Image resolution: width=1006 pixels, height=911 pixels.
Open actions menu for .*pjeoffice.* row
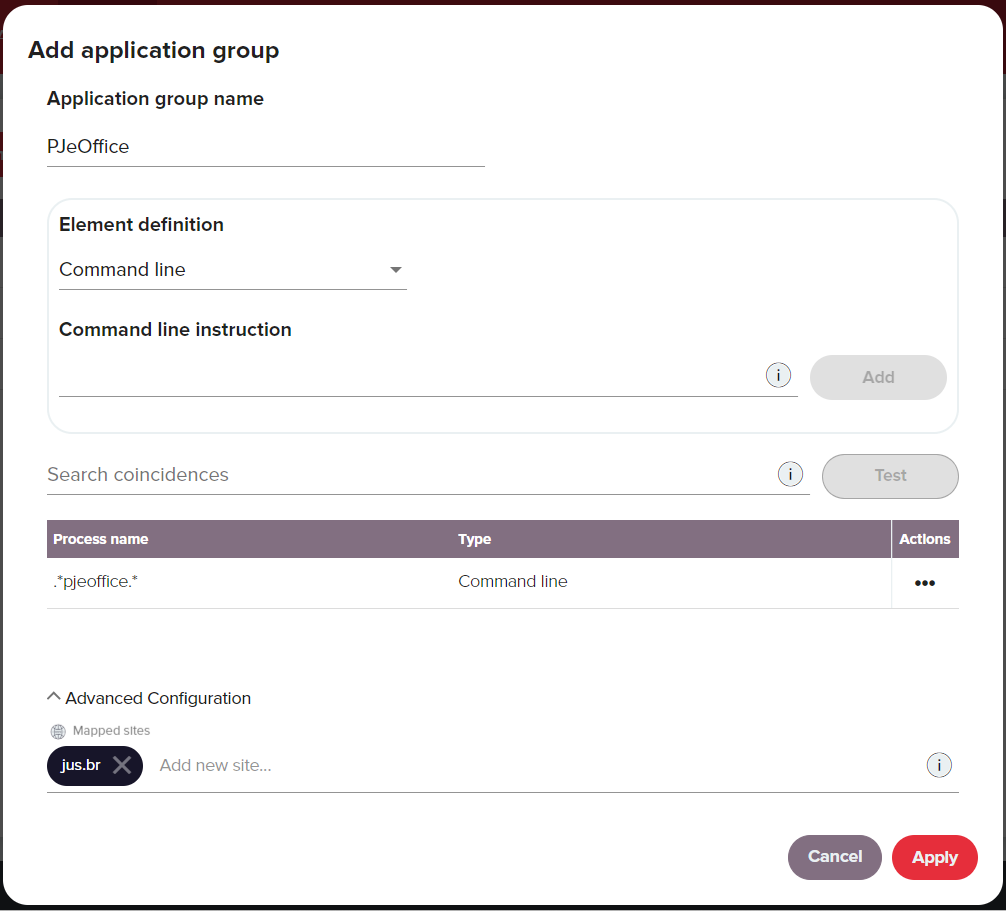point(925,583)
